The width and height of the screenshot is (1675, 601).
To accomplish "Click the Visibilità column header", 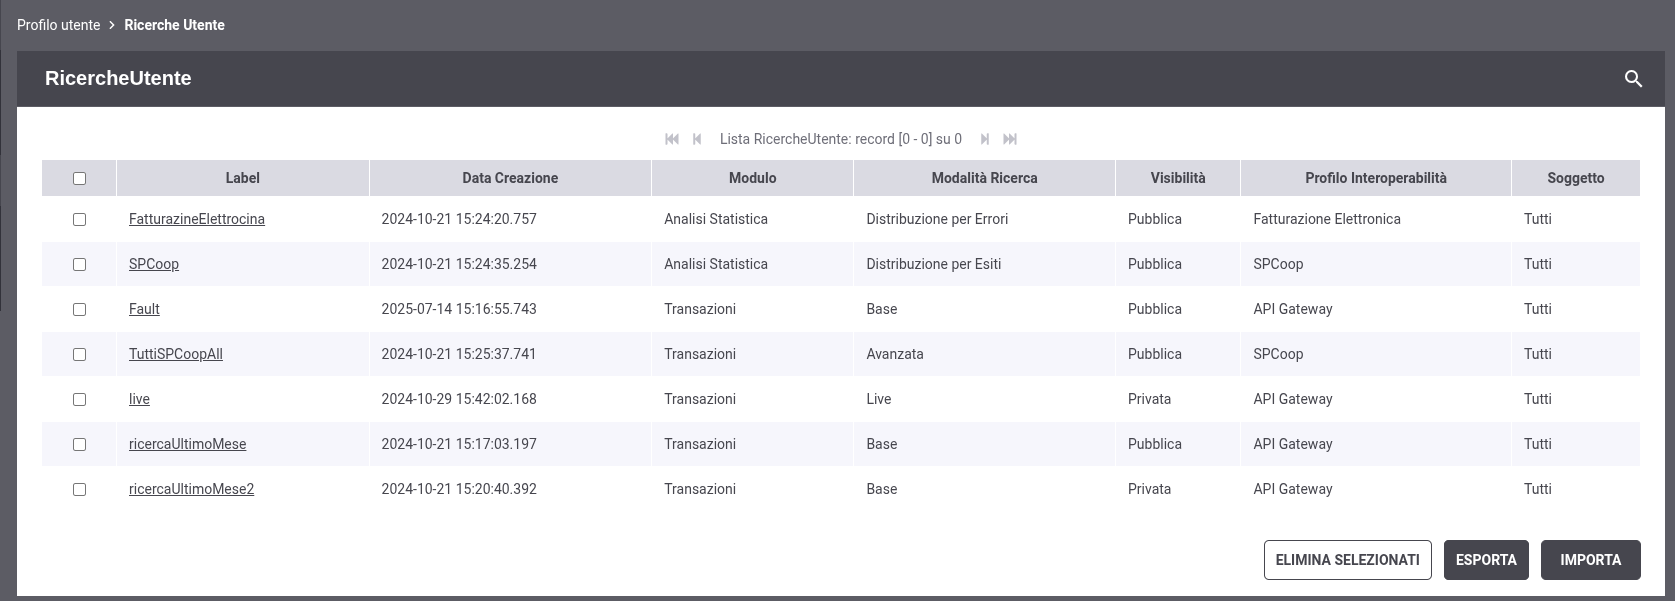I will 1178,178.
